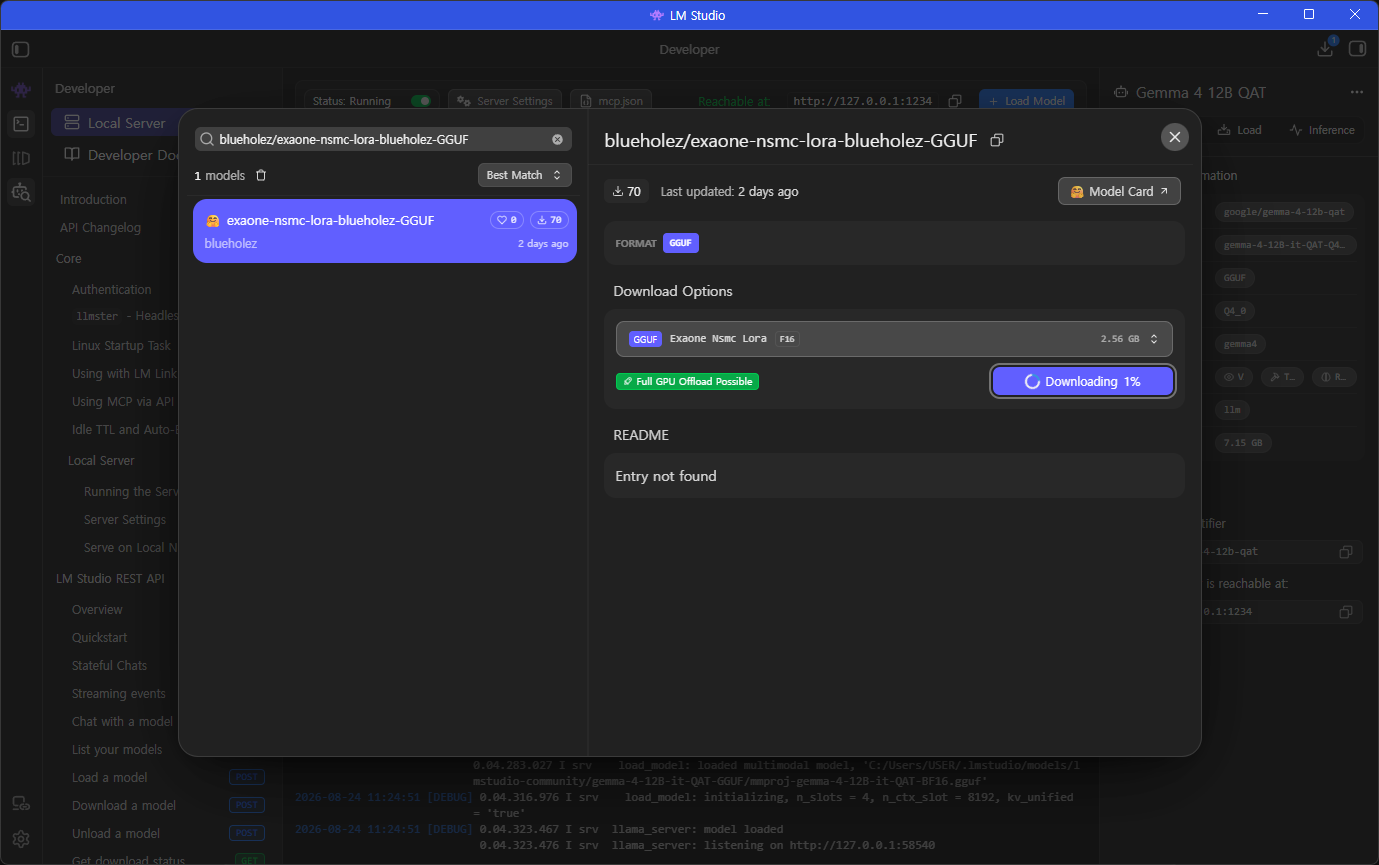
Task: Open the Chat view from the purple rail icon
Action: pyautogui.click(x=21, y=90)
